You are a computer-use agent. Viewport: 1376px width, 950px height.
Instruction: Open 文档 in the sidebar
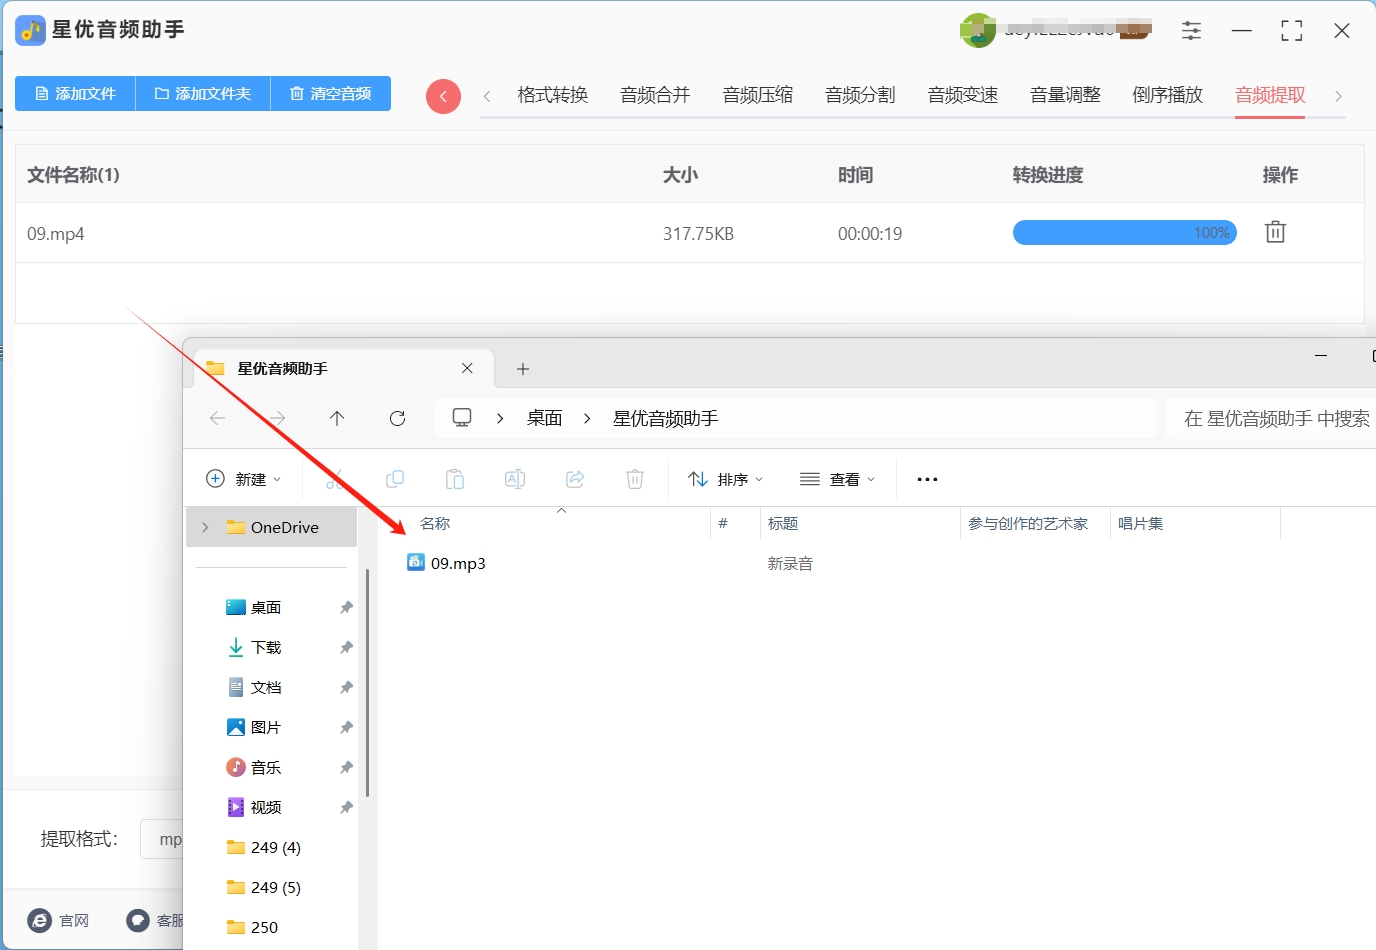[266, 687]
